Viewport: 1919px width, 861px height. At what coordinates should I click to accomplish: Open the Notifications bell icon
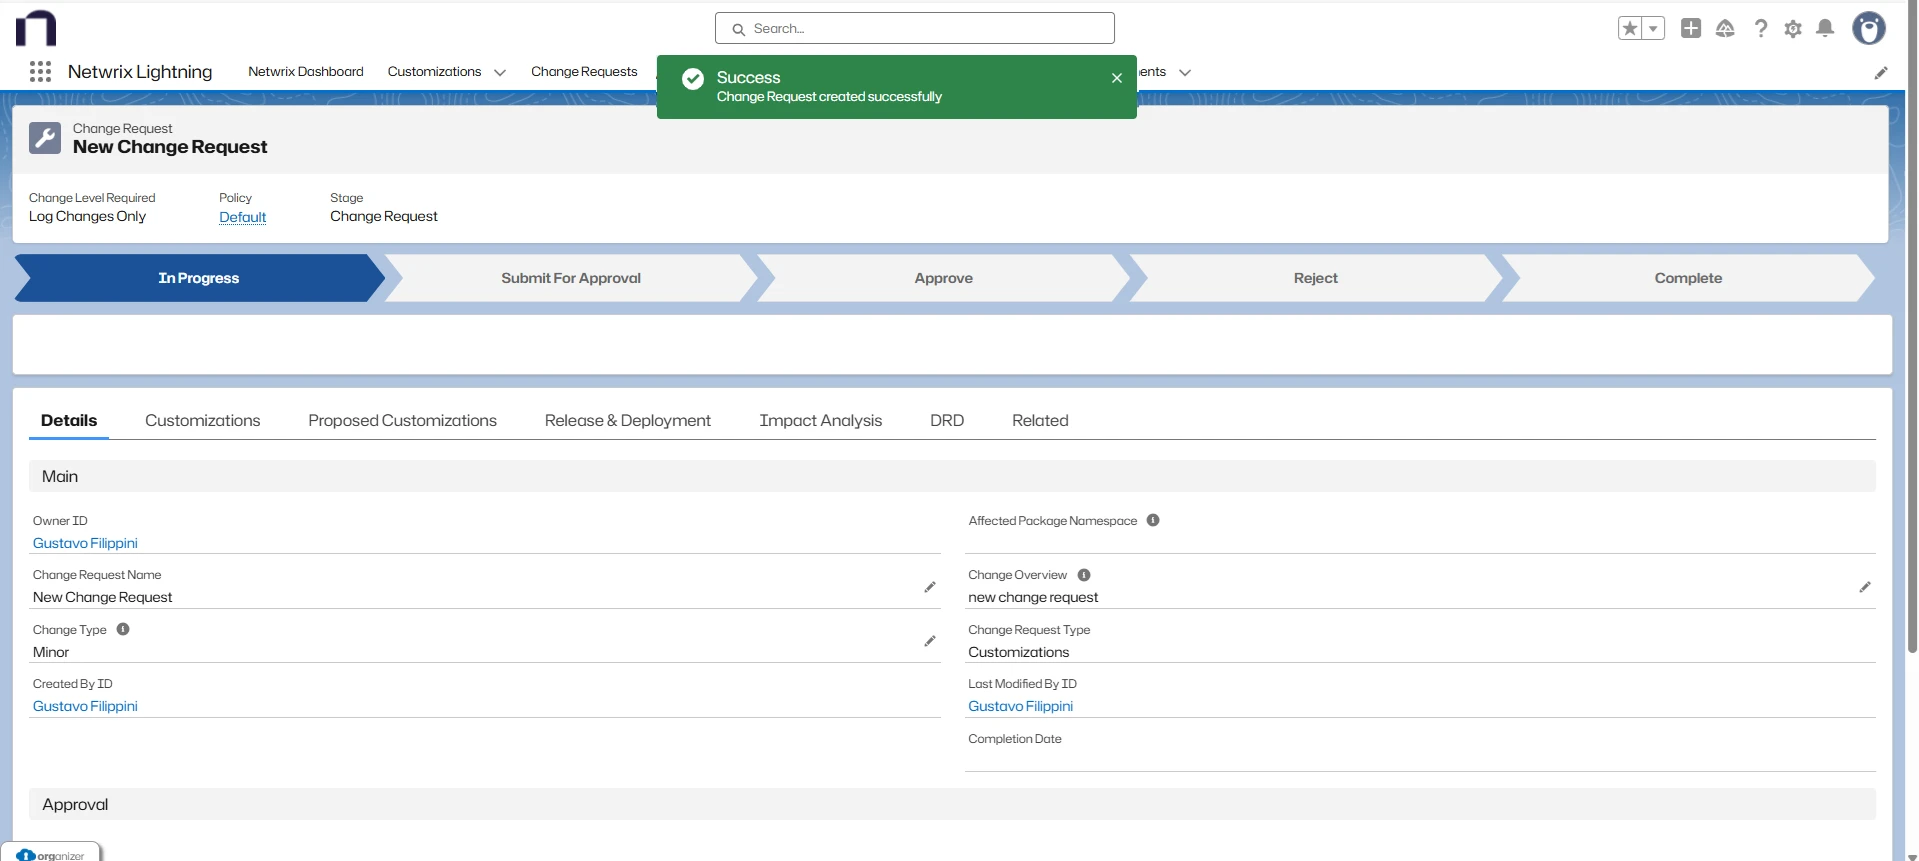coord(1825,29)
